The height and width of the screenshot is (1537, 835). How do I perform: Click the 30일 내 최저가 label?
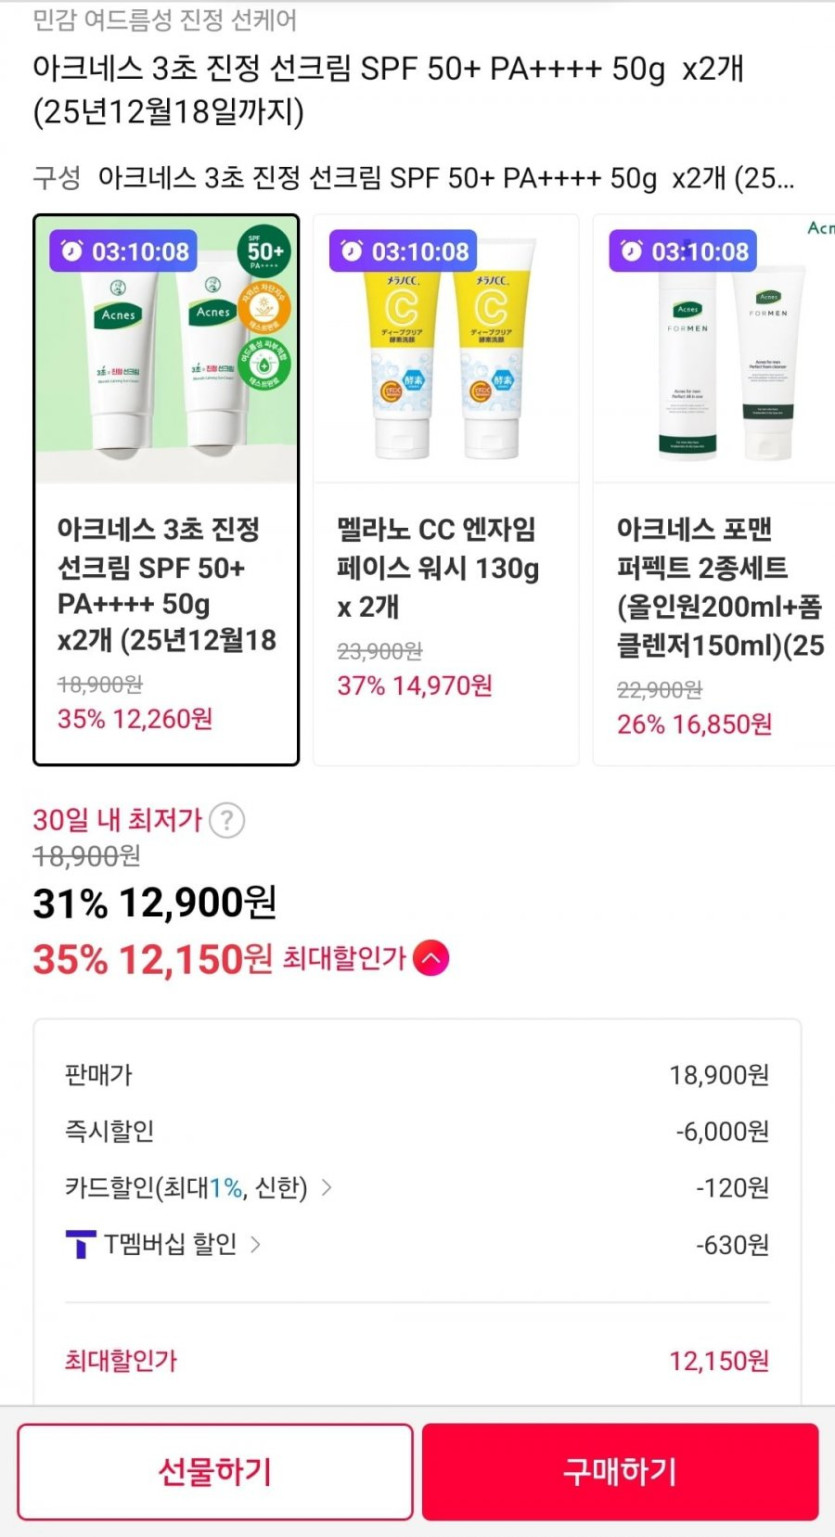point(117,821)
